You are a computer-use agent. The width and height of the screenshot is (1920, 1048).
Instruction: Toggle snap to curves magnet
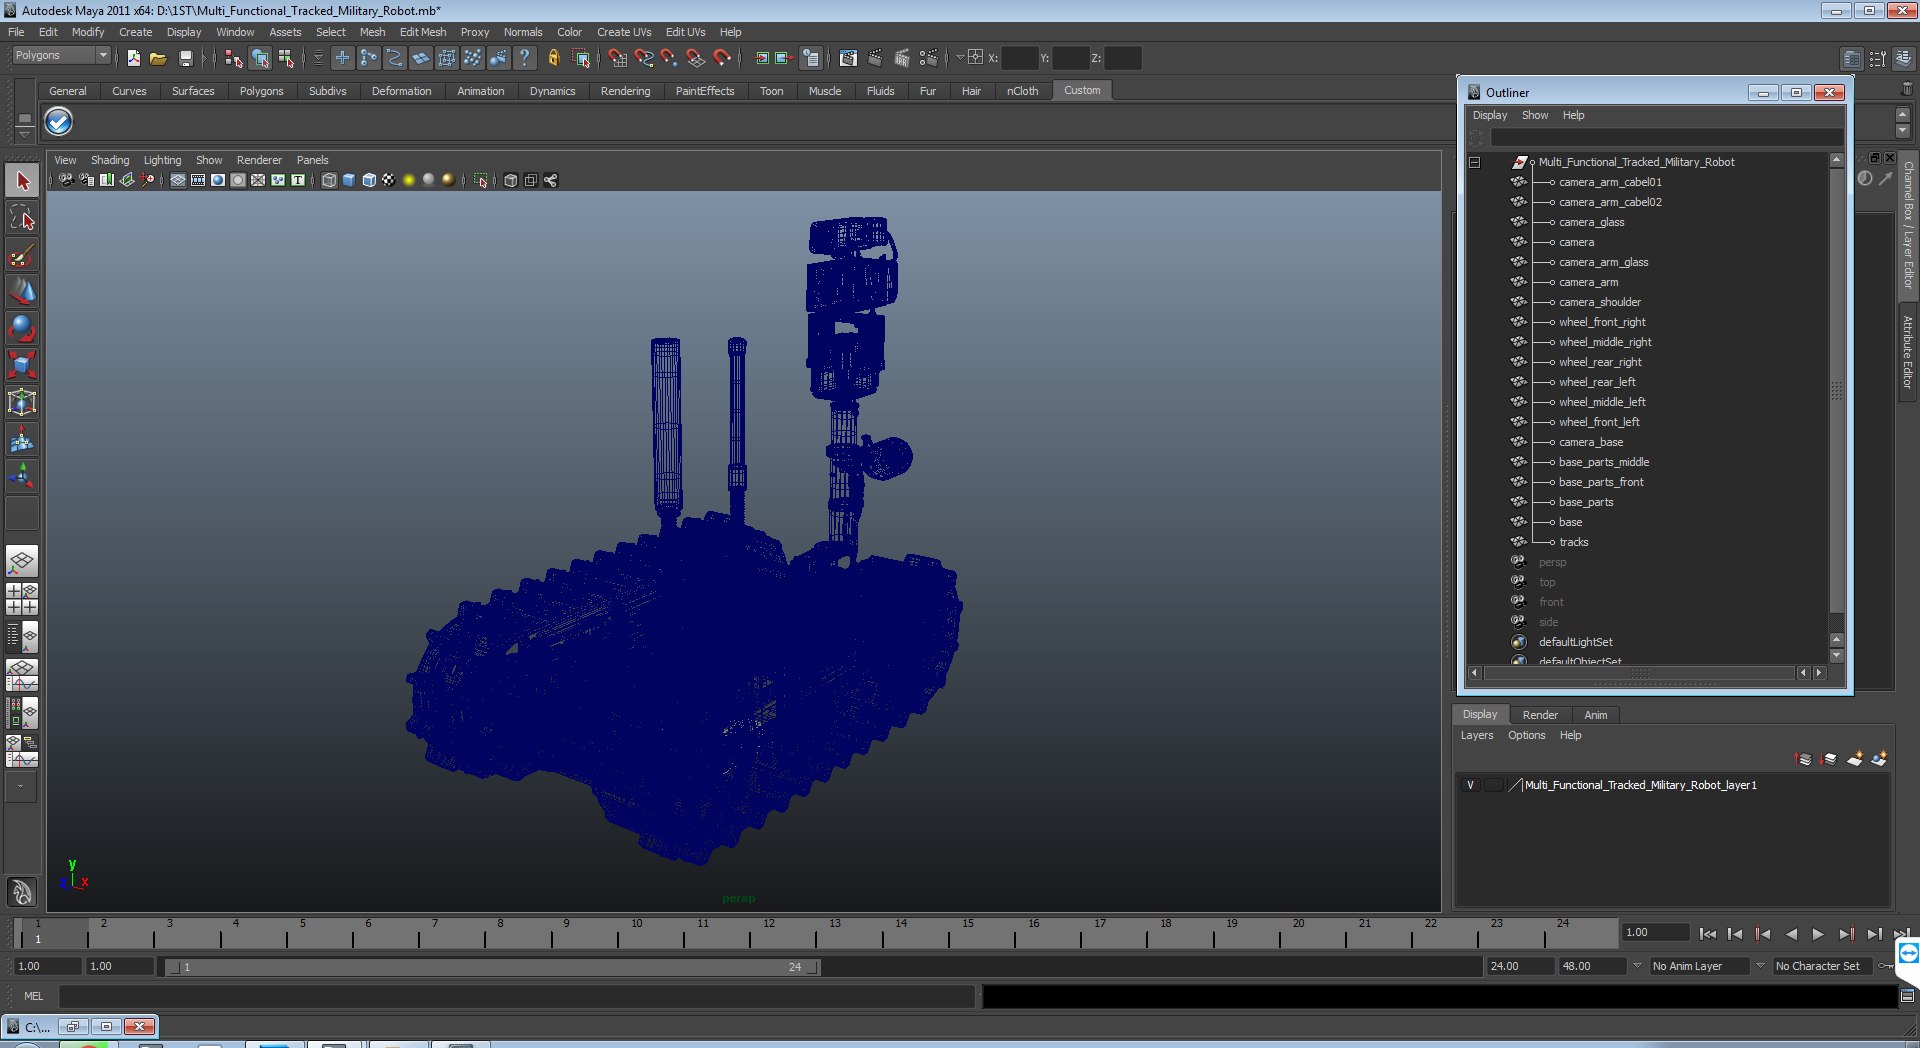(x=643, y=58)
